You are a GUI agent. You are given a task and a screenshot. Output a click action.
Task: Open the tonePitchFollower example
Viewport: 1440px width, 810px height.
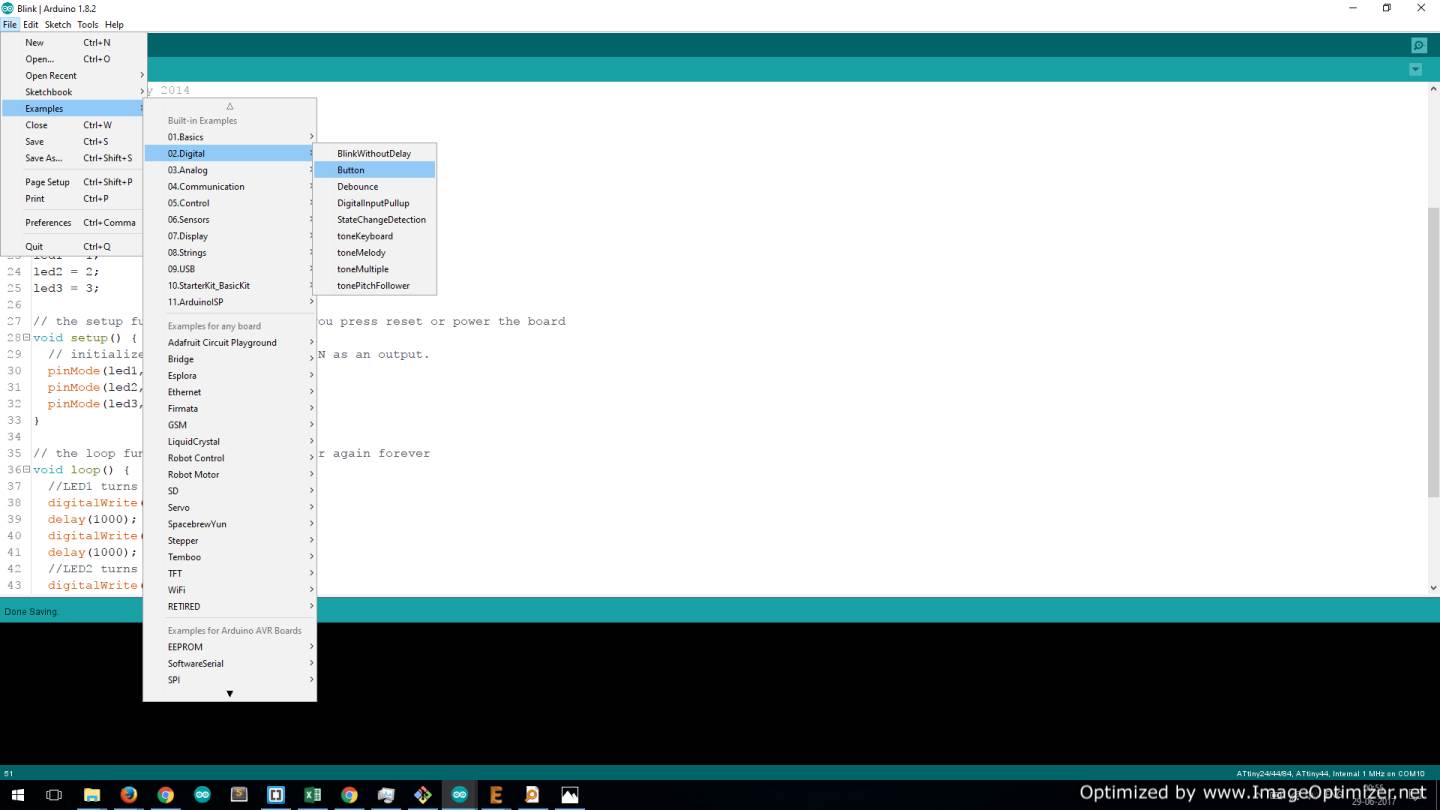[x=375, y=285]
